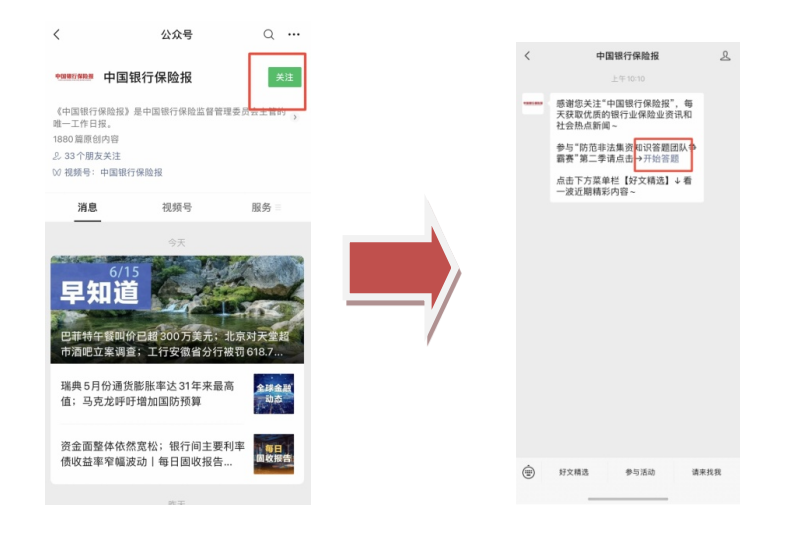Open search on the 公众号 page

coord(269,34)
